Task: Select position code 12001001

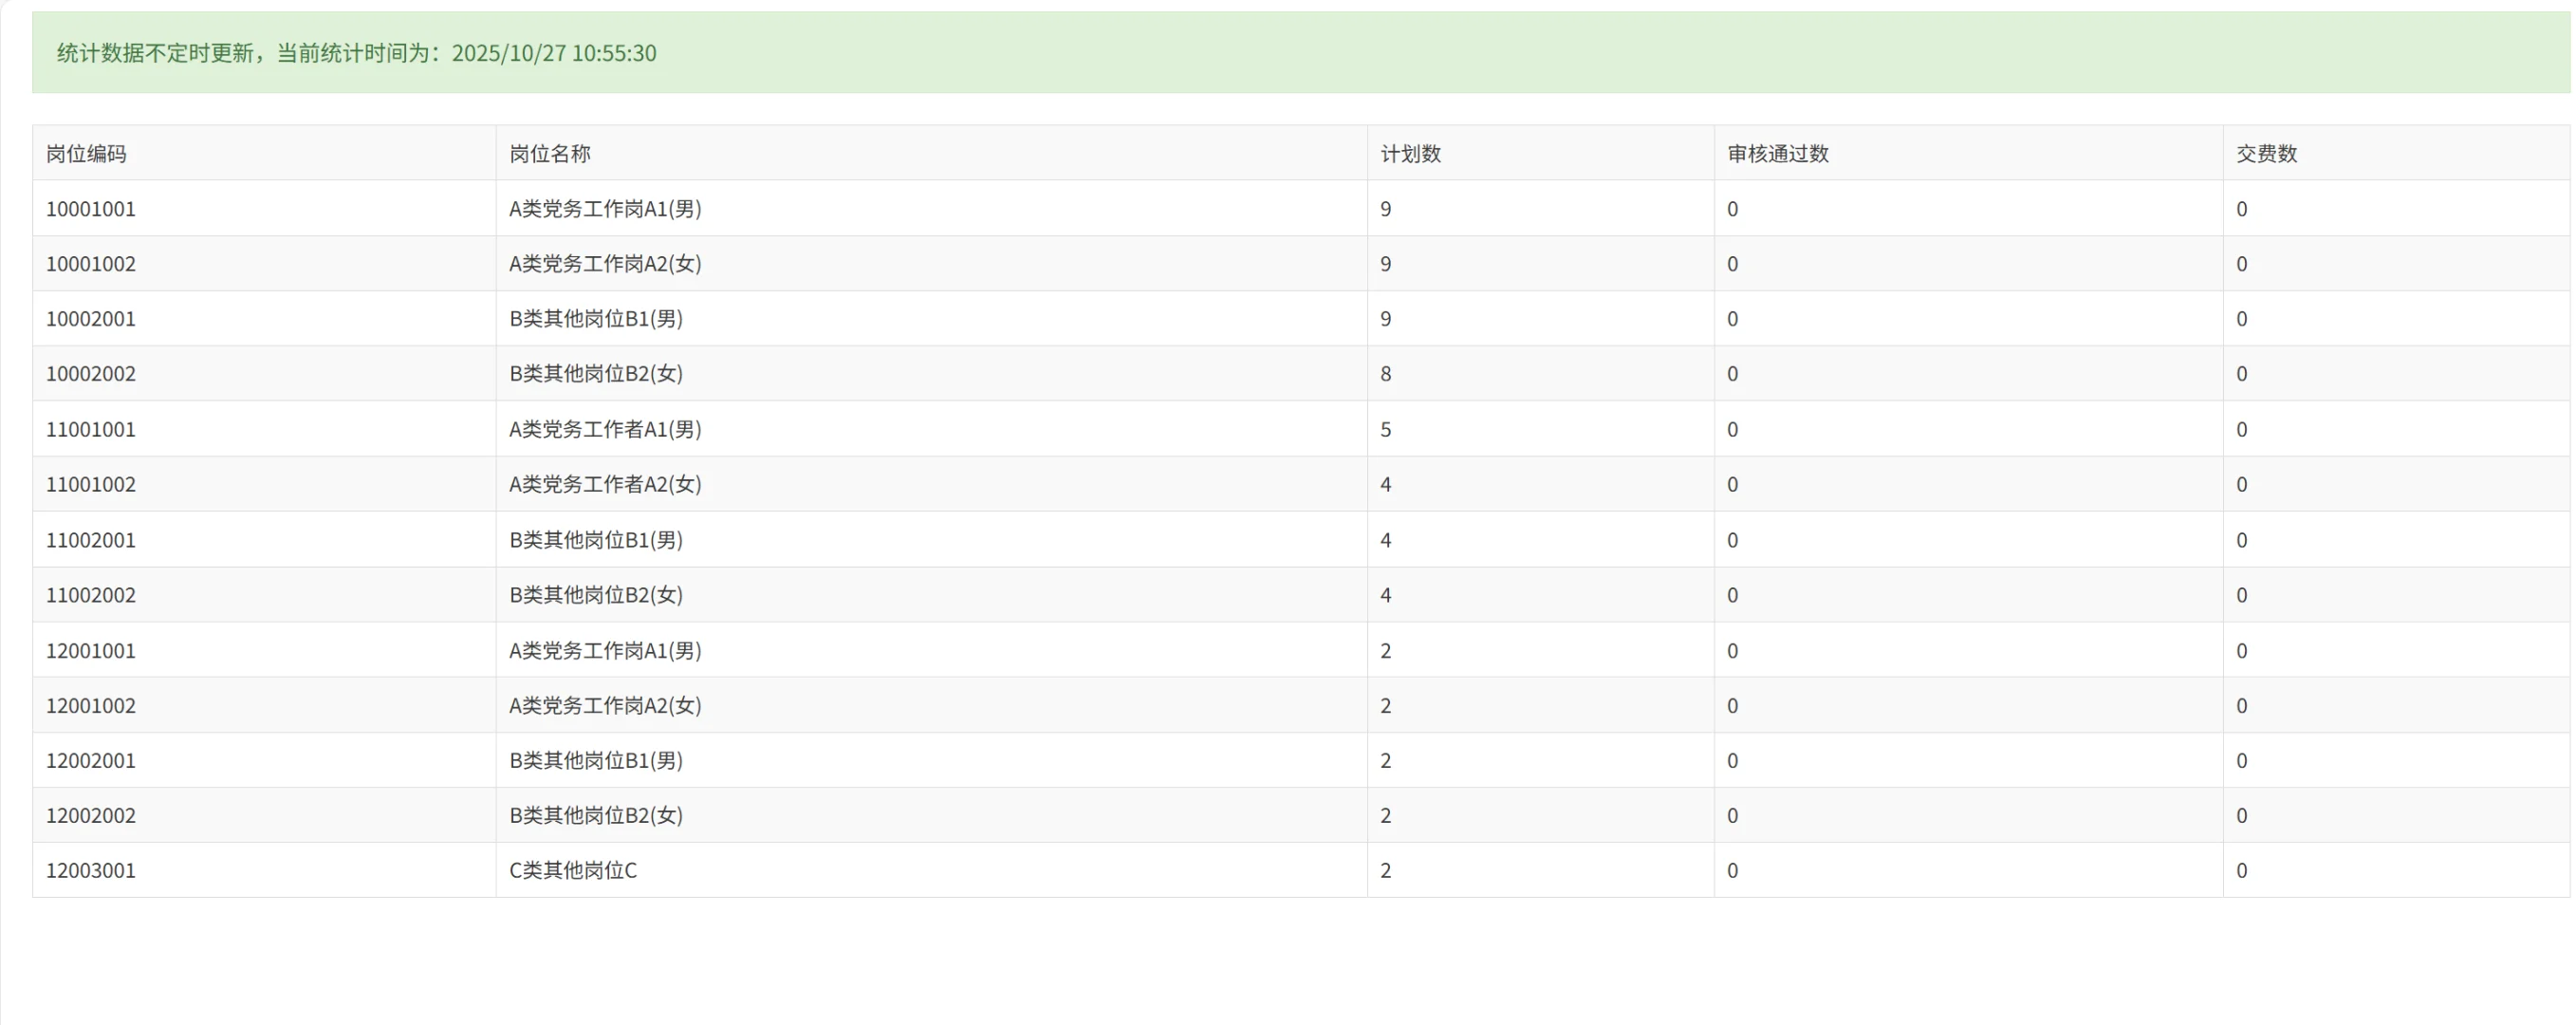Action: pyautogui.click(x=91, y=651)
